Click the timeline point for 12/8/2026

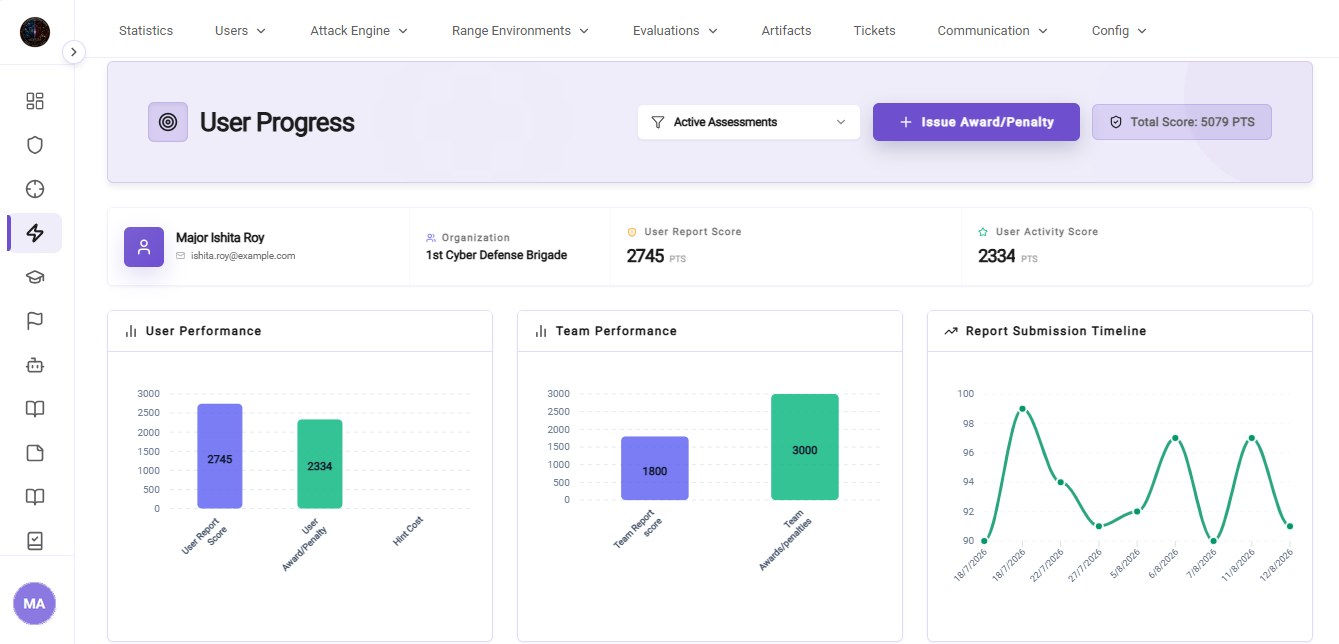[x=1290, y=526]
